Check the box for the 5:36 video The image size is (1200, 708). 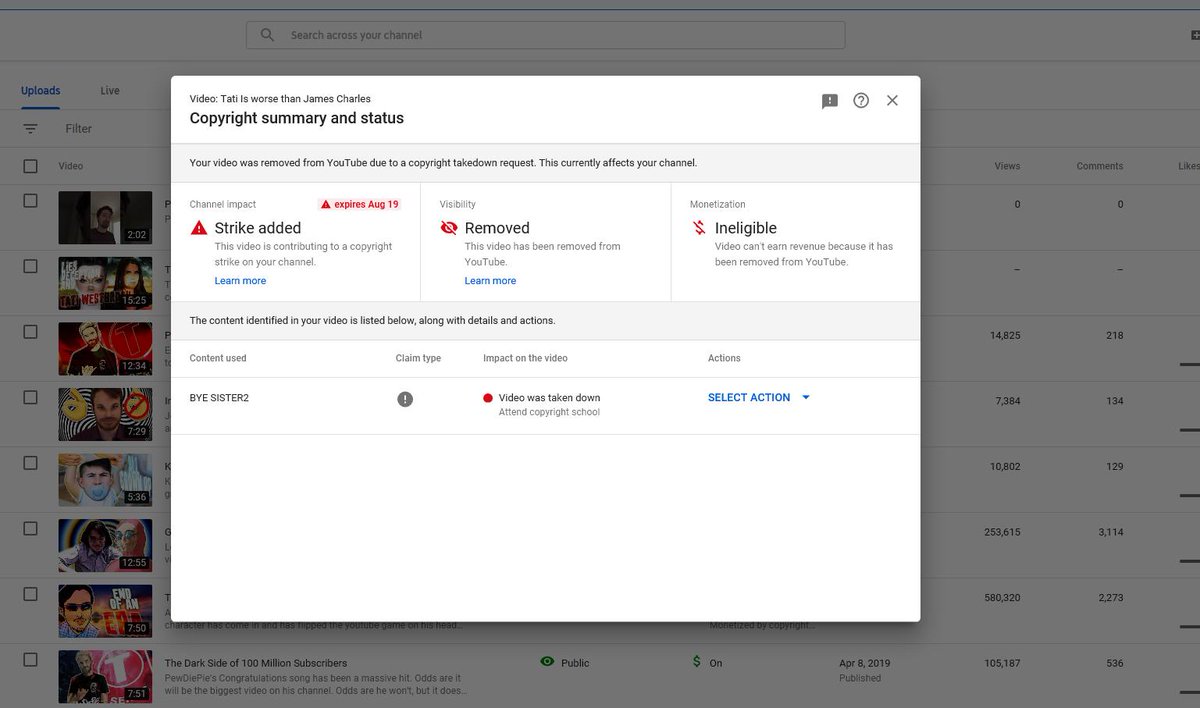(x=31, y=464)
